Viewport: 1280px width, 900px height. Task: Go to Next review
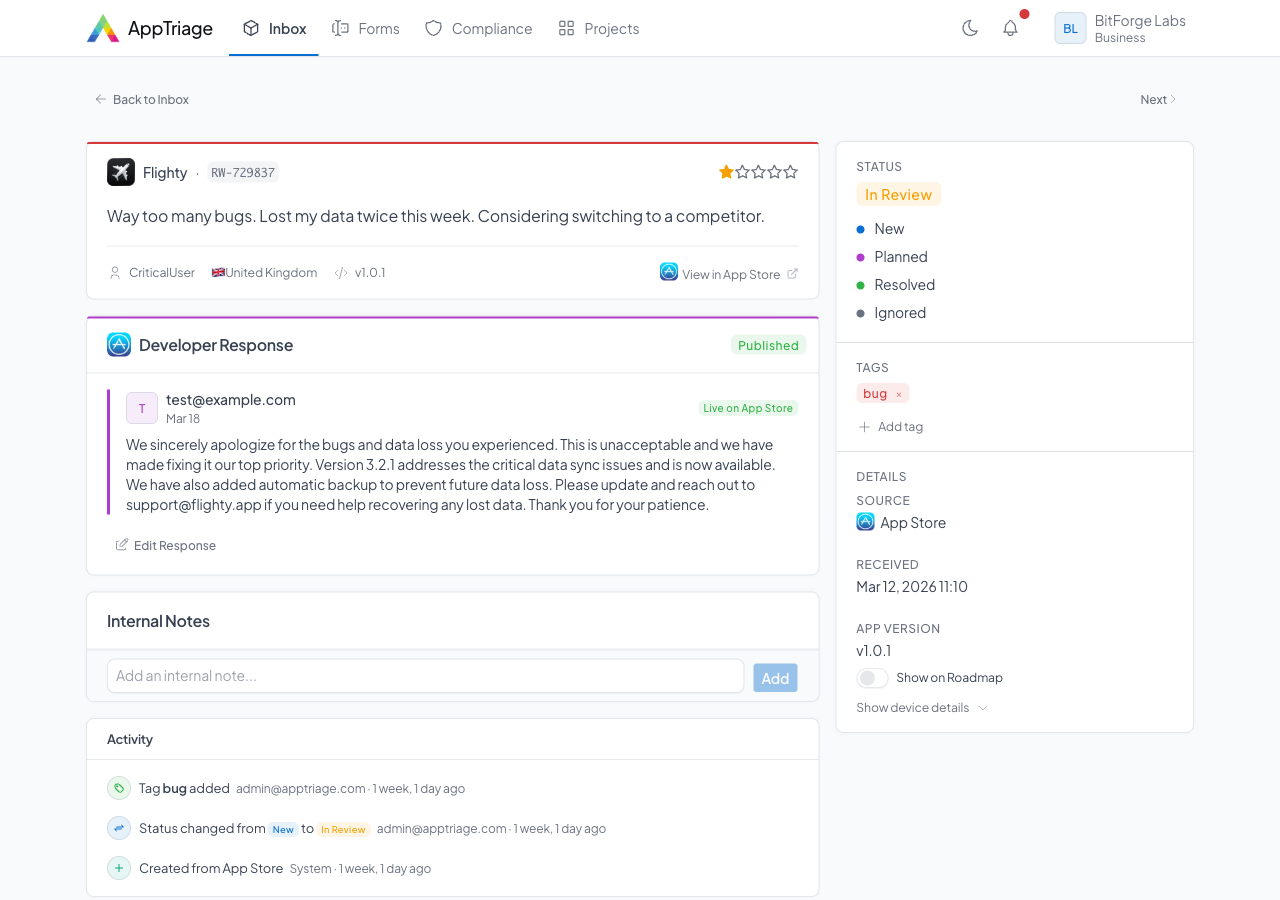1158,100
